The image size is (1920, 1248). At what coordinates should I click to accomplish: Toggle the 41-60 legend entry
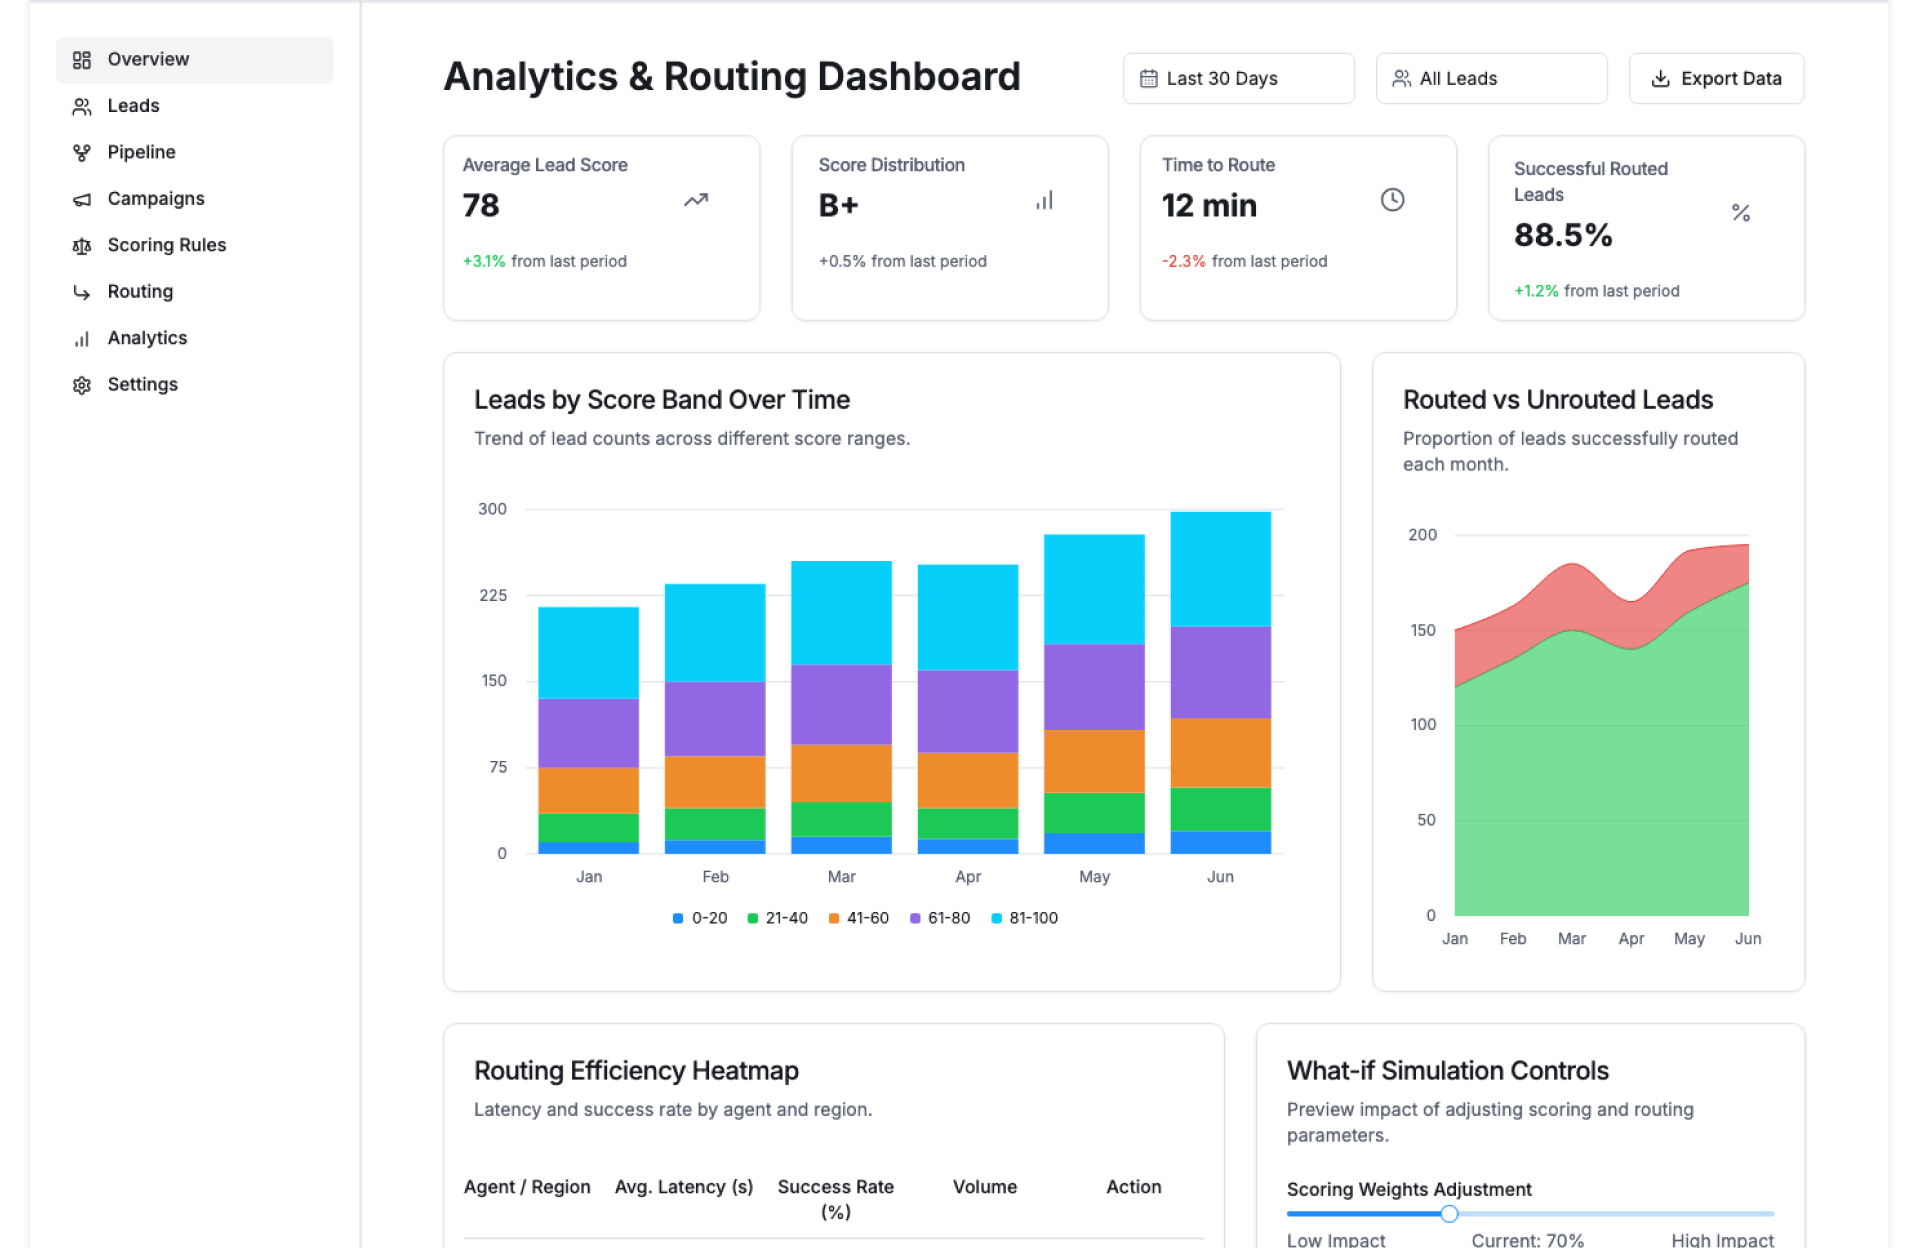click(858, 918)
